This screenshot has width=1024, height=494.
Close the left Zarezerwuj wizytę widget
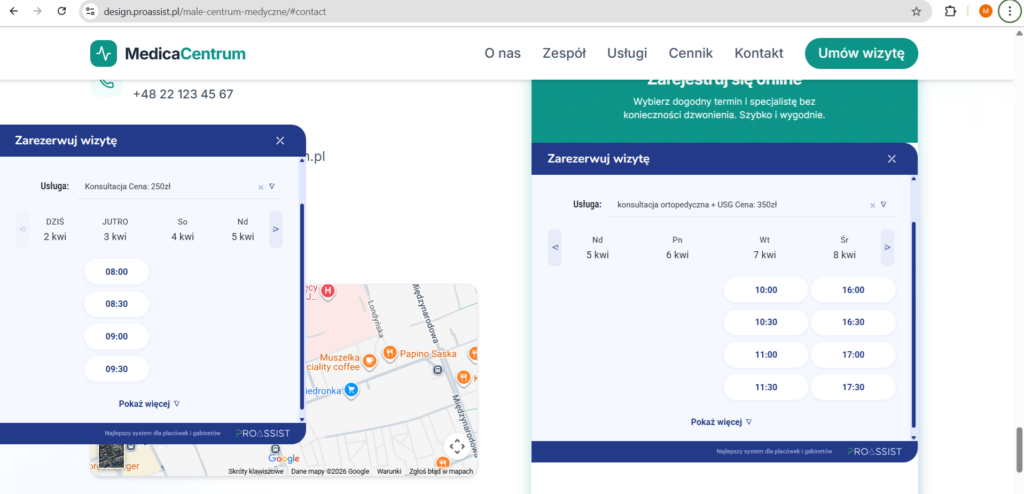point(280,141)
